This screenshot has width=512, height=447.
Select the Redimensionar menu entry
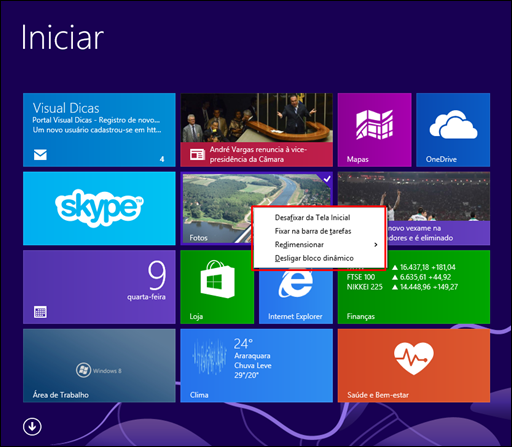[319, 245]
